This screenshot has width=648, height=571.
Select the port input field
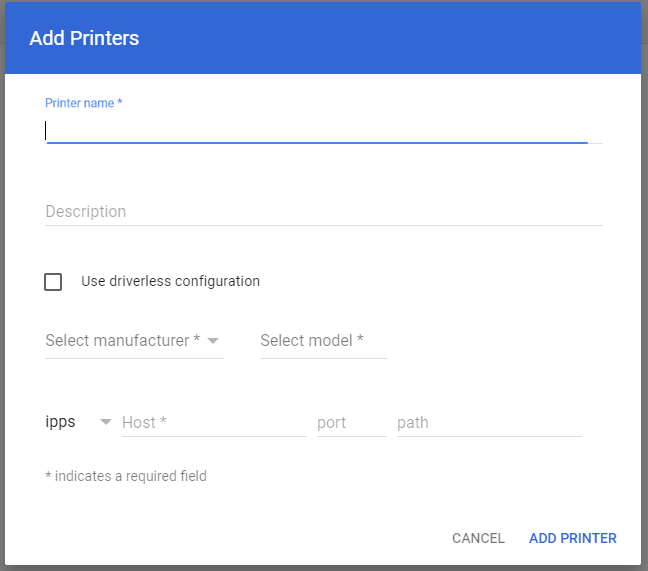351,423
